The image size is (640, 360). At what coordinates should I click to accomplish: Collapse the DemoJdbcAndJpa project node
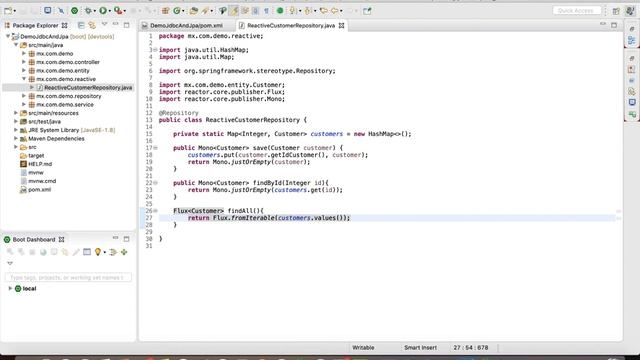(x=8, y=36)
